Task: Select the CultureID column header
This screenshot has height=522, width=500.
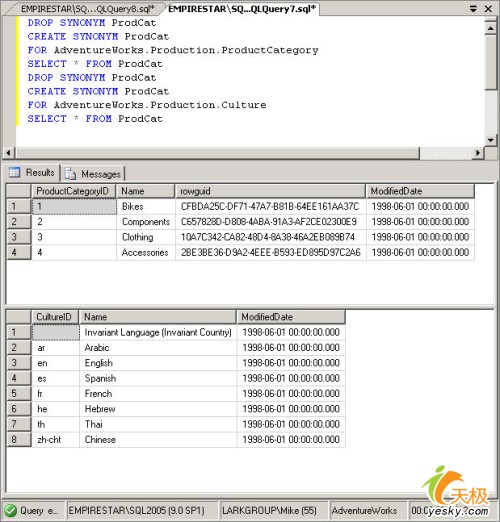Action: click(x=55, y=317)
